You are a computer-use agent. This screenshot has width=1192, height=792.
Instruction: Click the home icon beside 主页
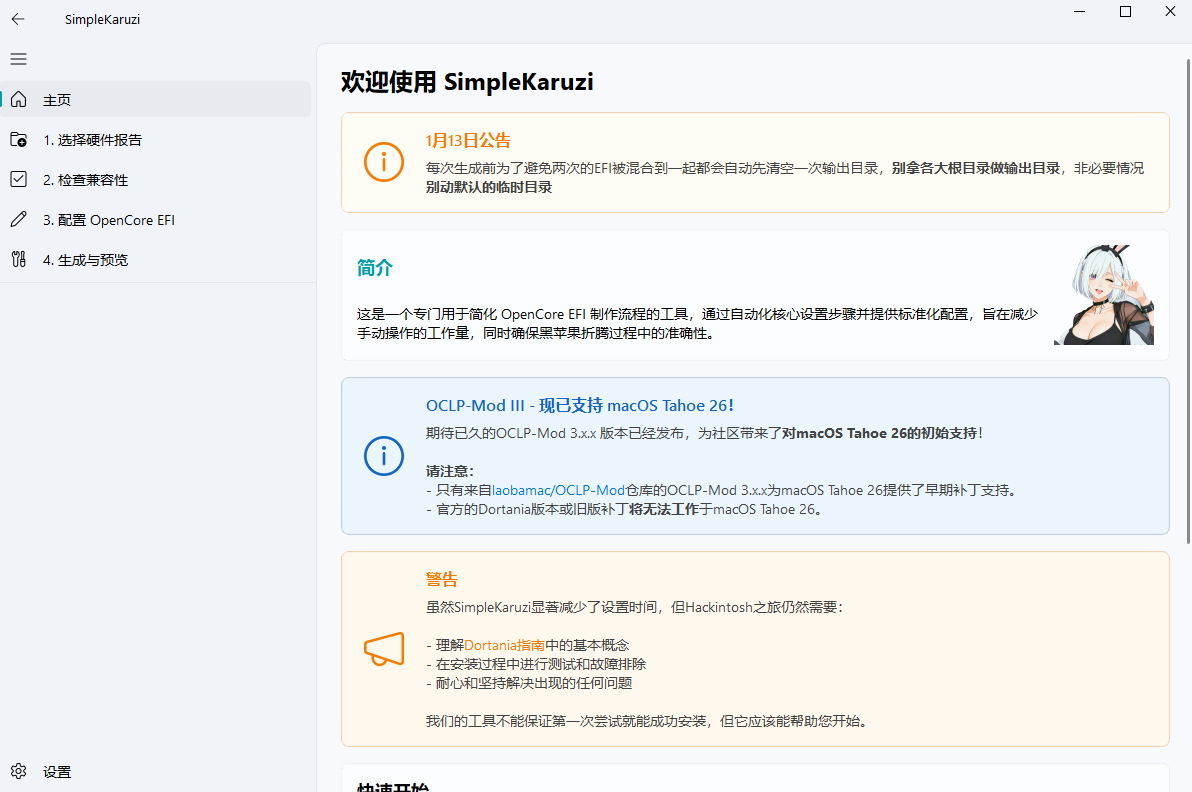[18, 100]
